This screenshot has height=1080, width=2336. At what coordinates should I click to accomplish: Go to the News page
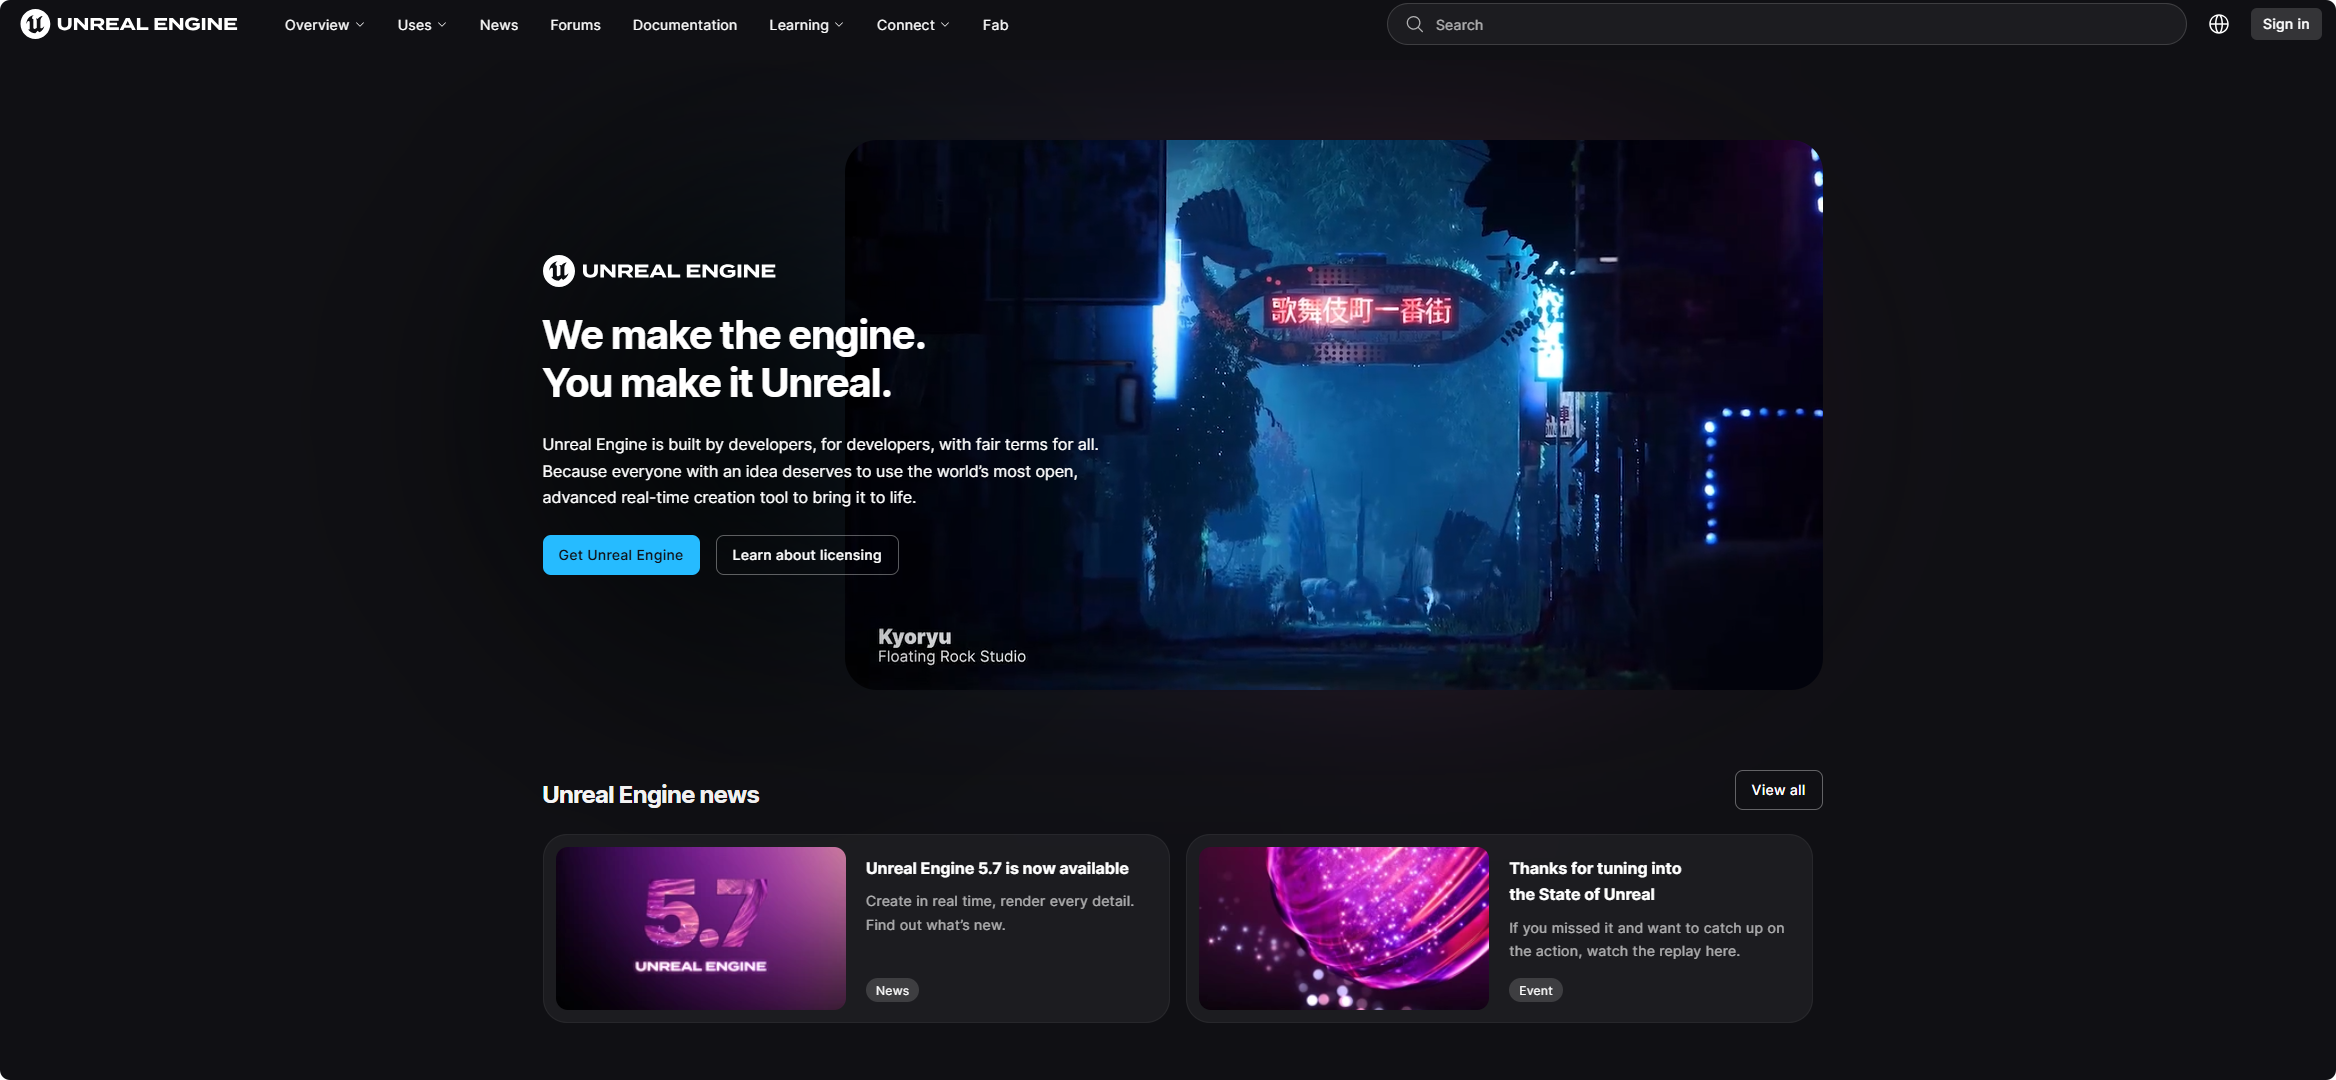(x=498, y=25)
